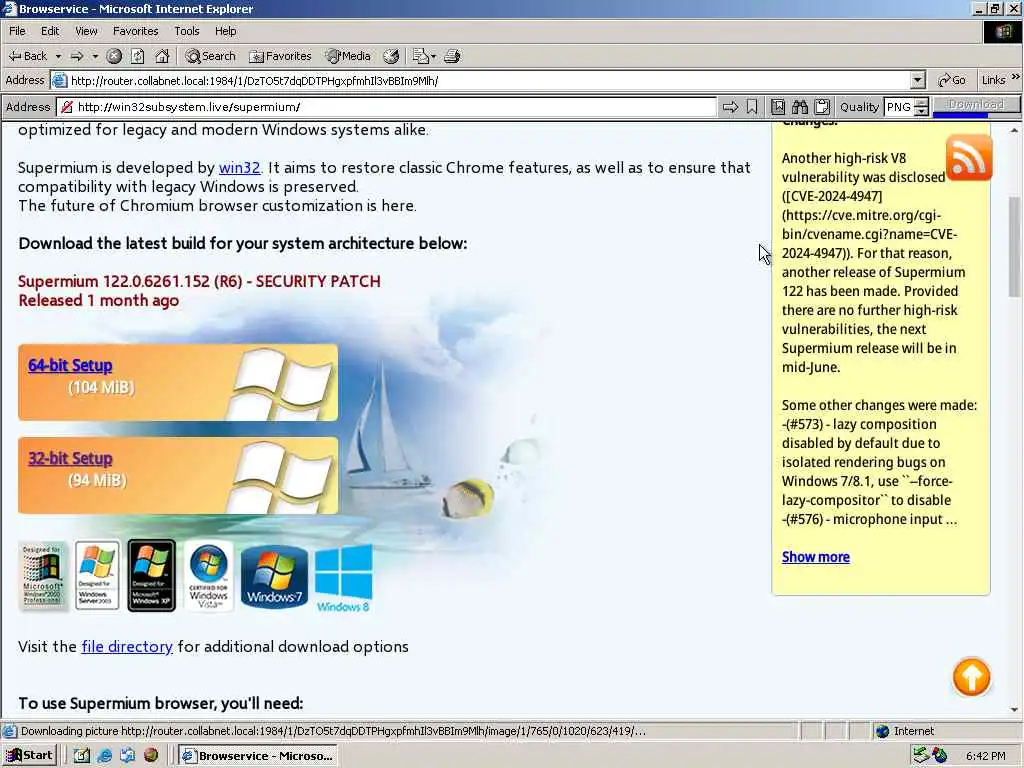
Task: Click the History icon in toolbar
Action: pos(391,56)
